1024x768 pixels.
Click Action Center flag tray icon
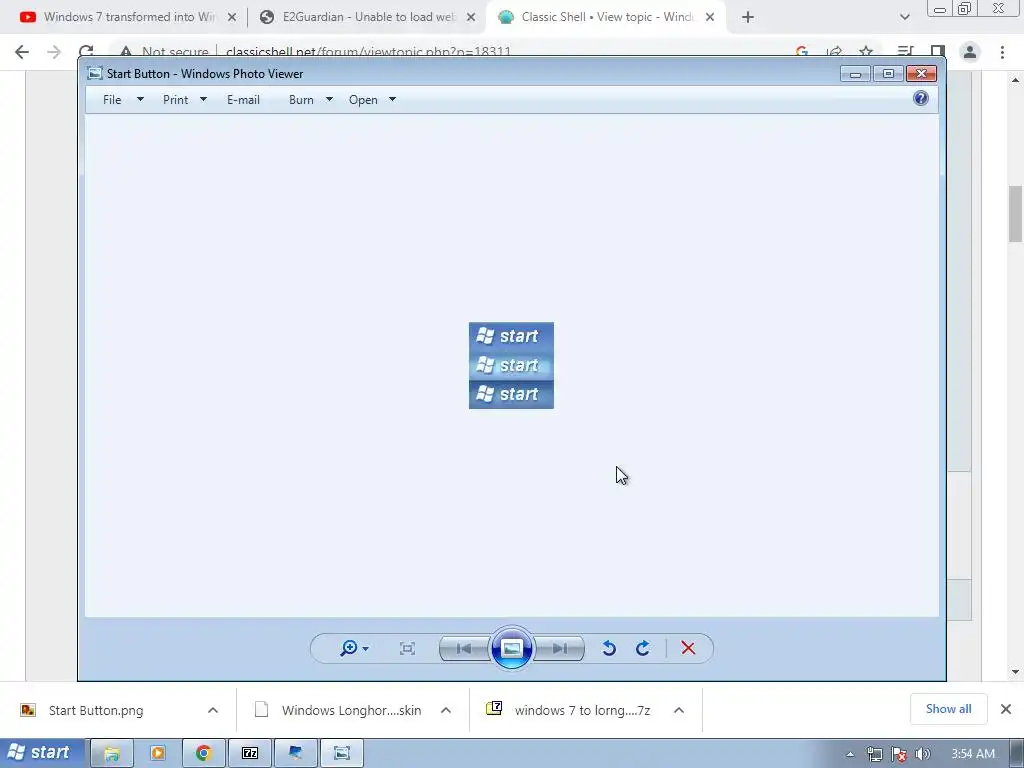click(x=899, y=754)
